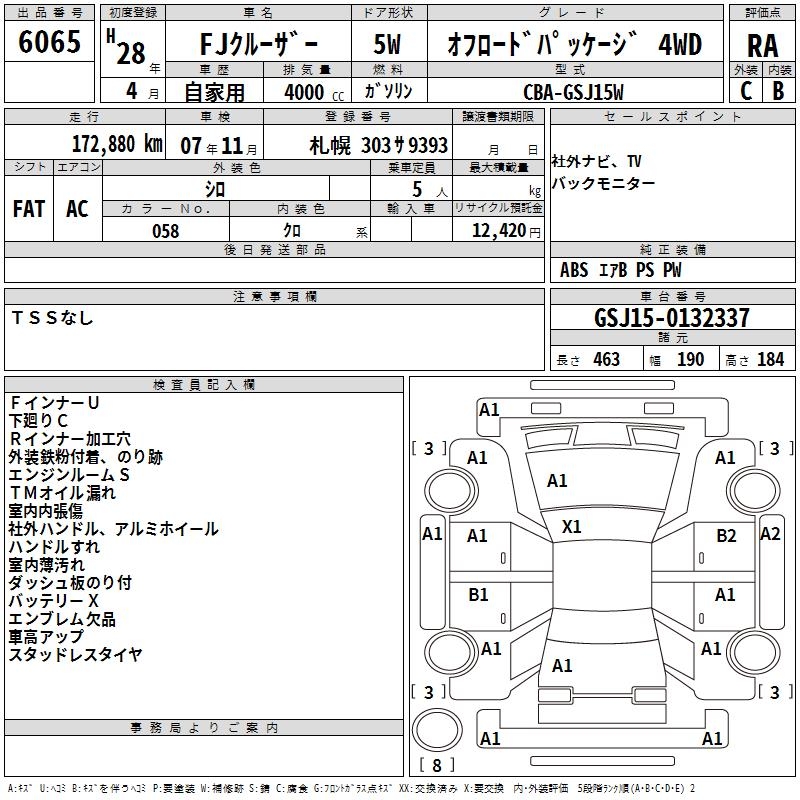Select chassis number GSJ15-0132337

(x=672, y=317)
